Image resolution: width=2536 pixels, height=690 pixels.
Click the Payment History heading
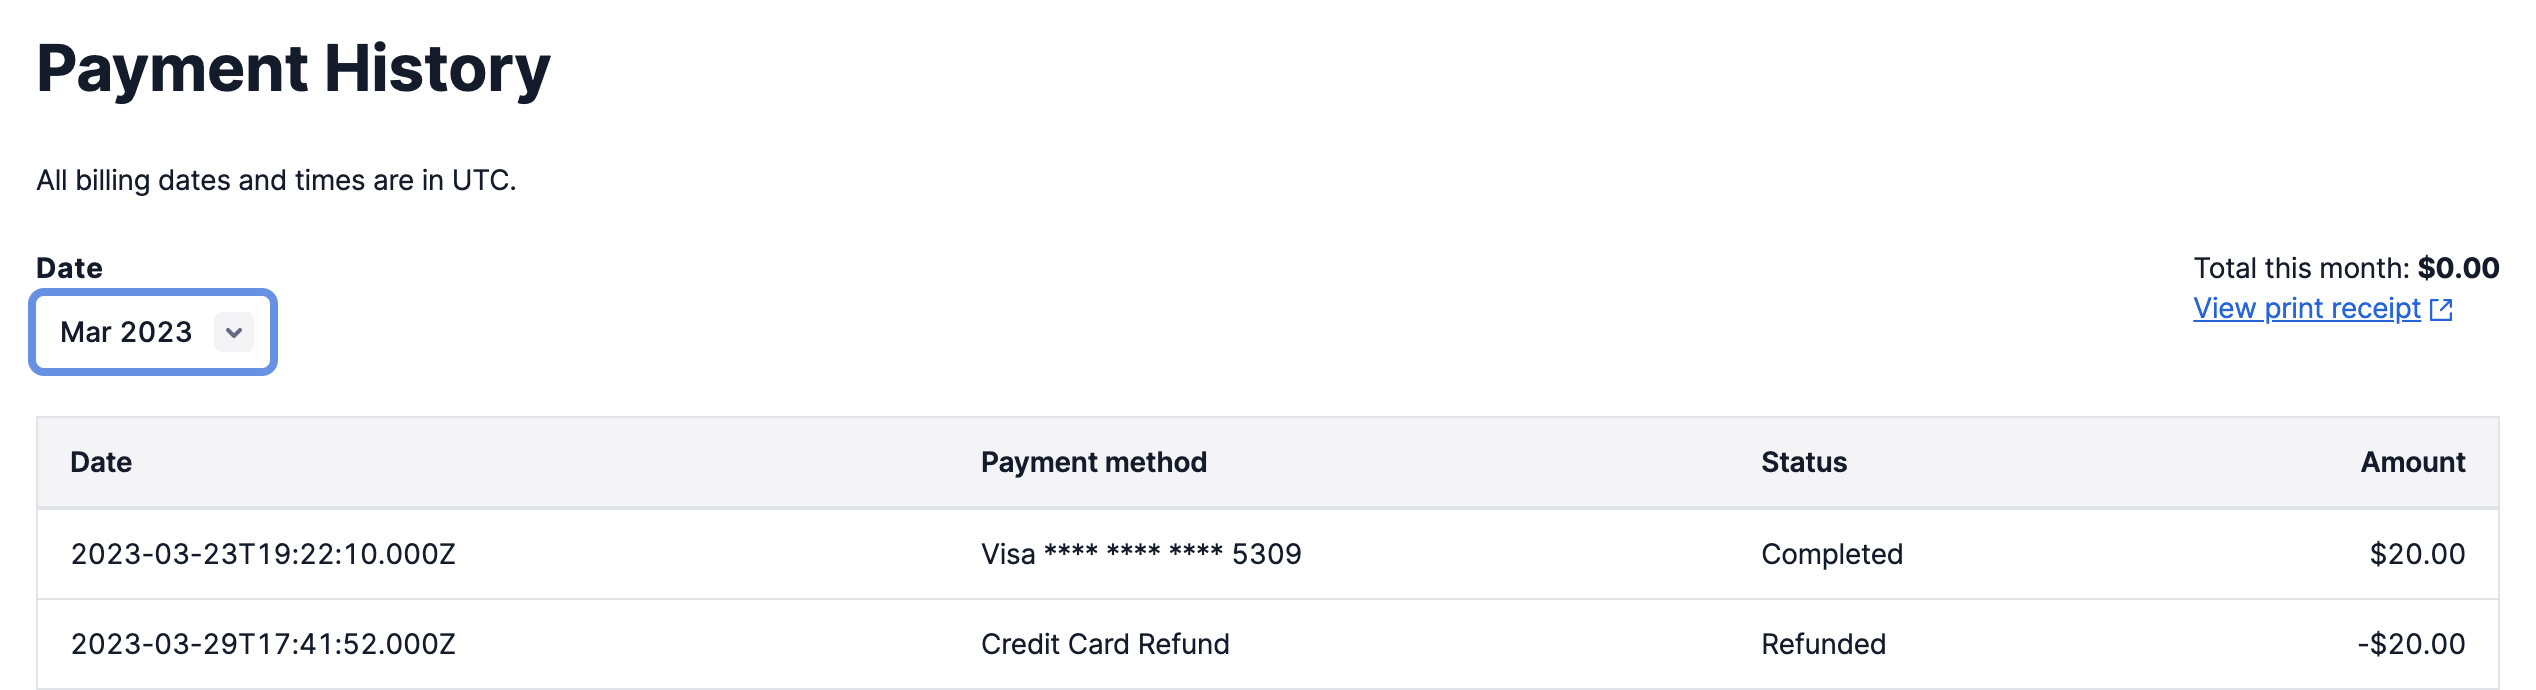293,70
